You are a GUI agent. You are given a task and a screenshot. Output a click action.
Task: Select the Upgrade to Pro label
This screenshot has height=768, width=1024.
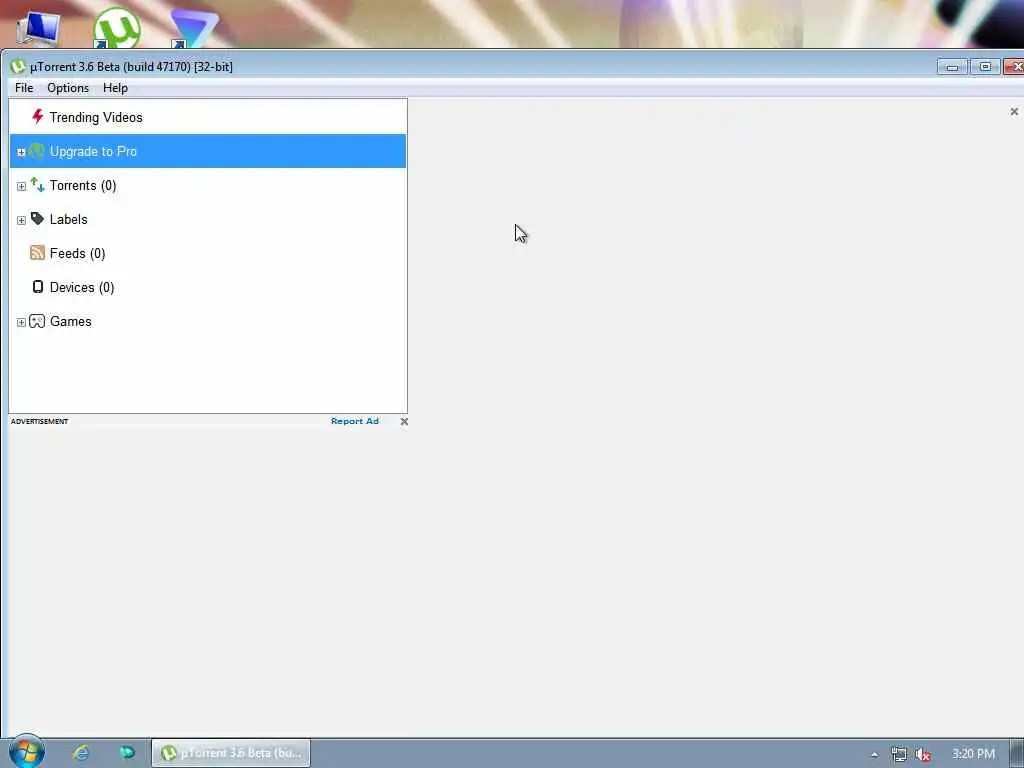[x=93, y=152]
